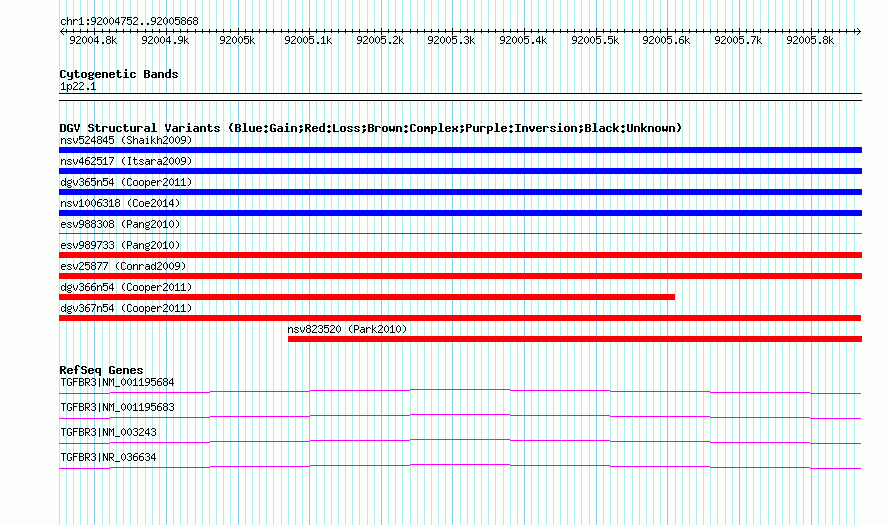Screen dimensions: 890x525
Task: Click the blue gain bar for nsv1006318
Action: pos(460,213)
